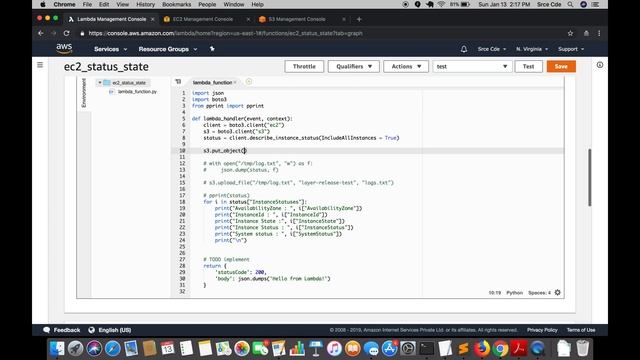Open the Srce Cde account dropdown

click(492, 49)
